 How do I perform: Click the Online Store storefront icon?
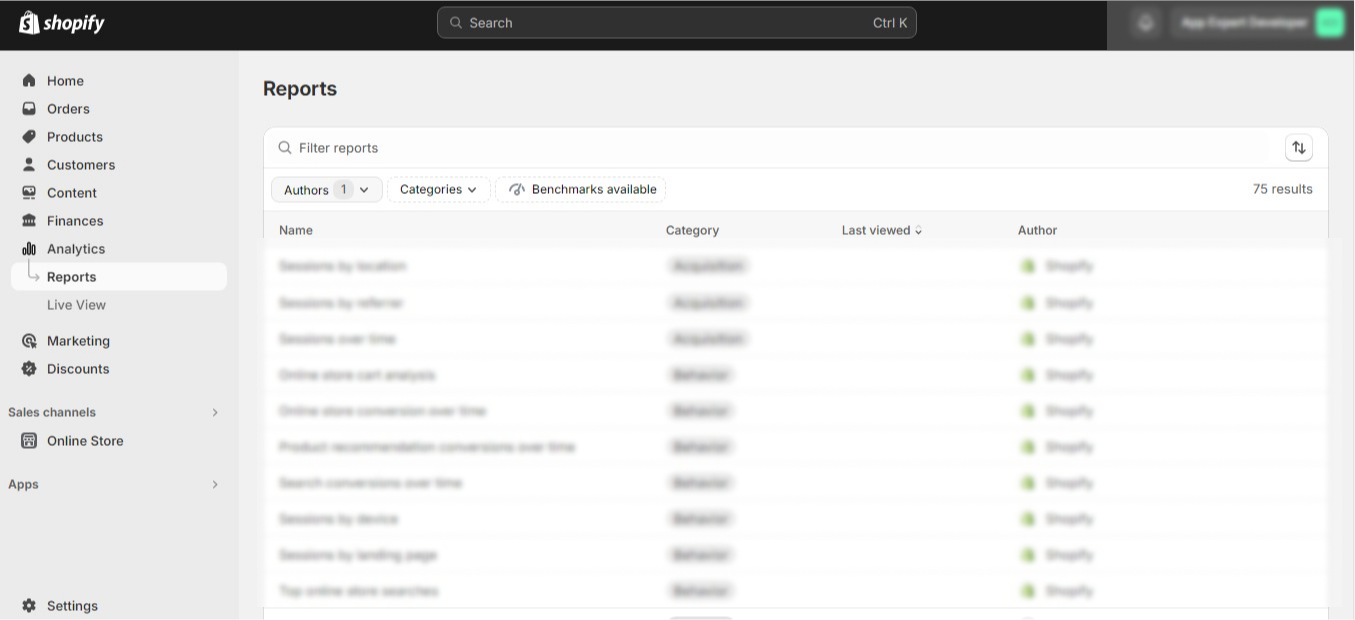[29, 440]
